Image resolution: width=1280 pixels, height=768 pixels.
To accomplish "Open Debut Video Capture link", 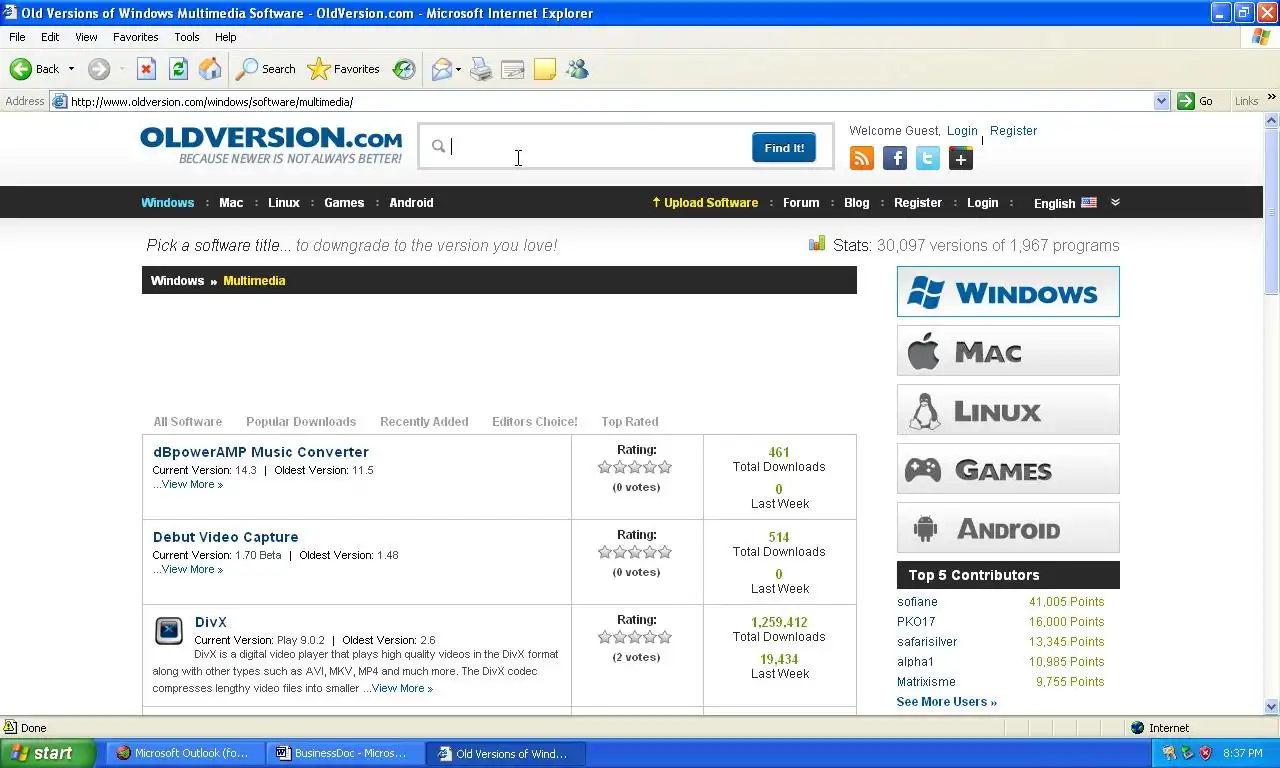I will 226,537.
